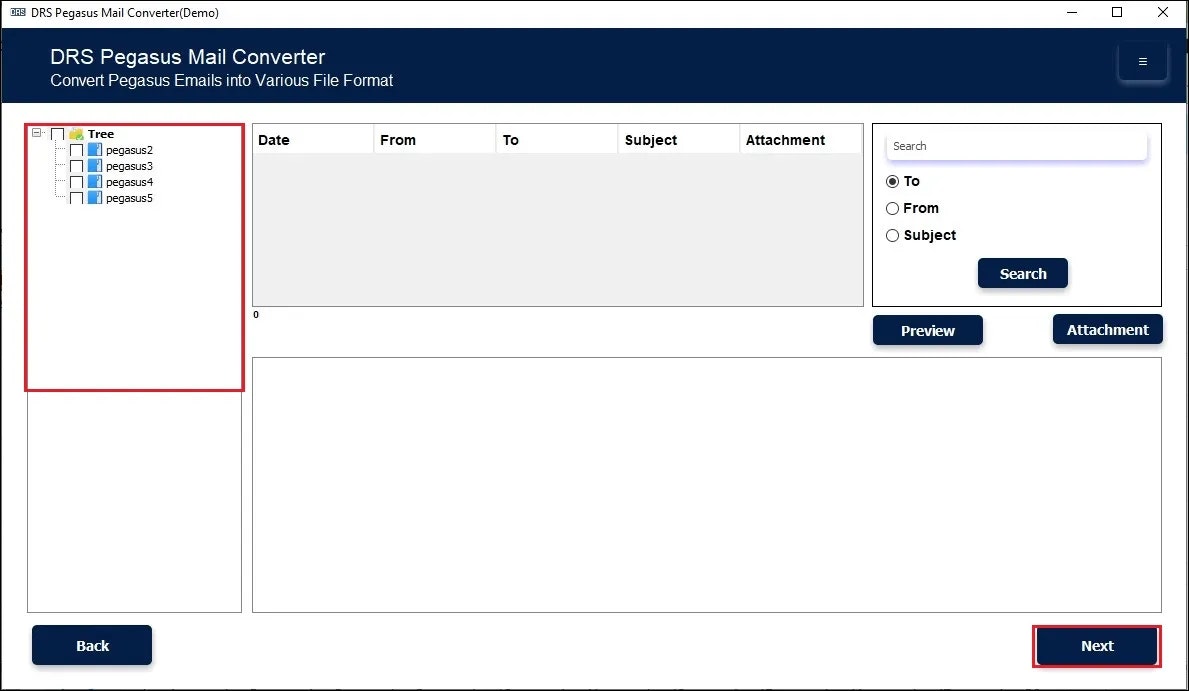Viewport: 1189px width, 691px height.
Task: Select the pegasus5 tree label
Action: [x=130, y=198]
